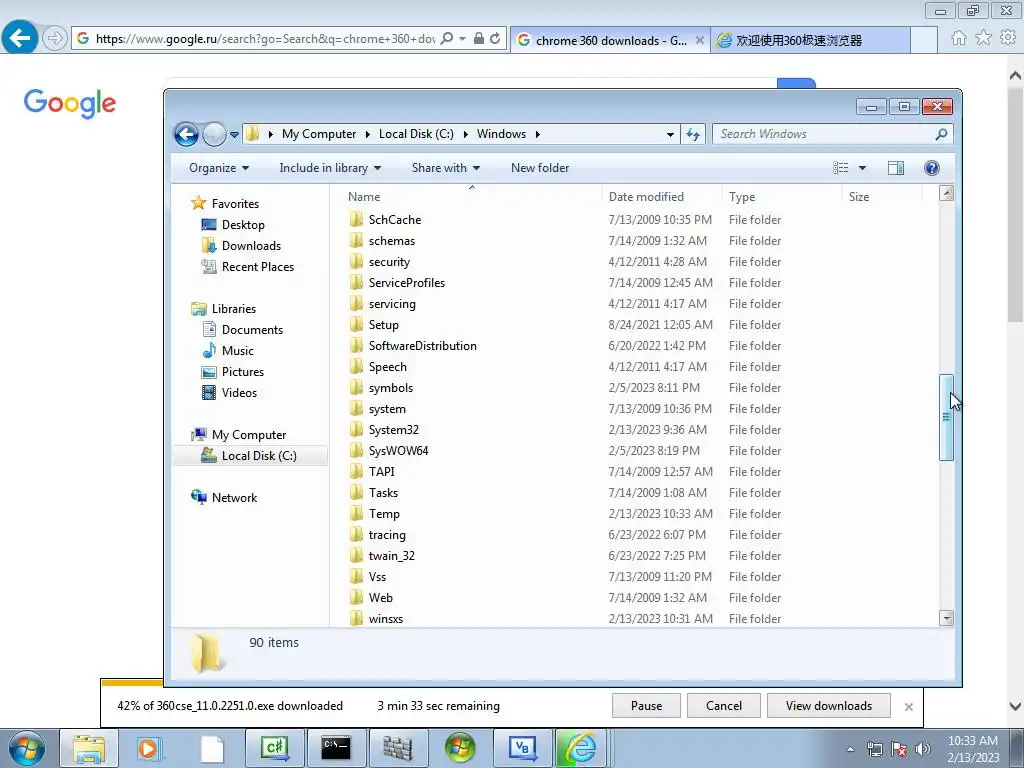Open IE Favorites star icon
1024x768 pixels.
pyautogui.click(x=984, y=38)
